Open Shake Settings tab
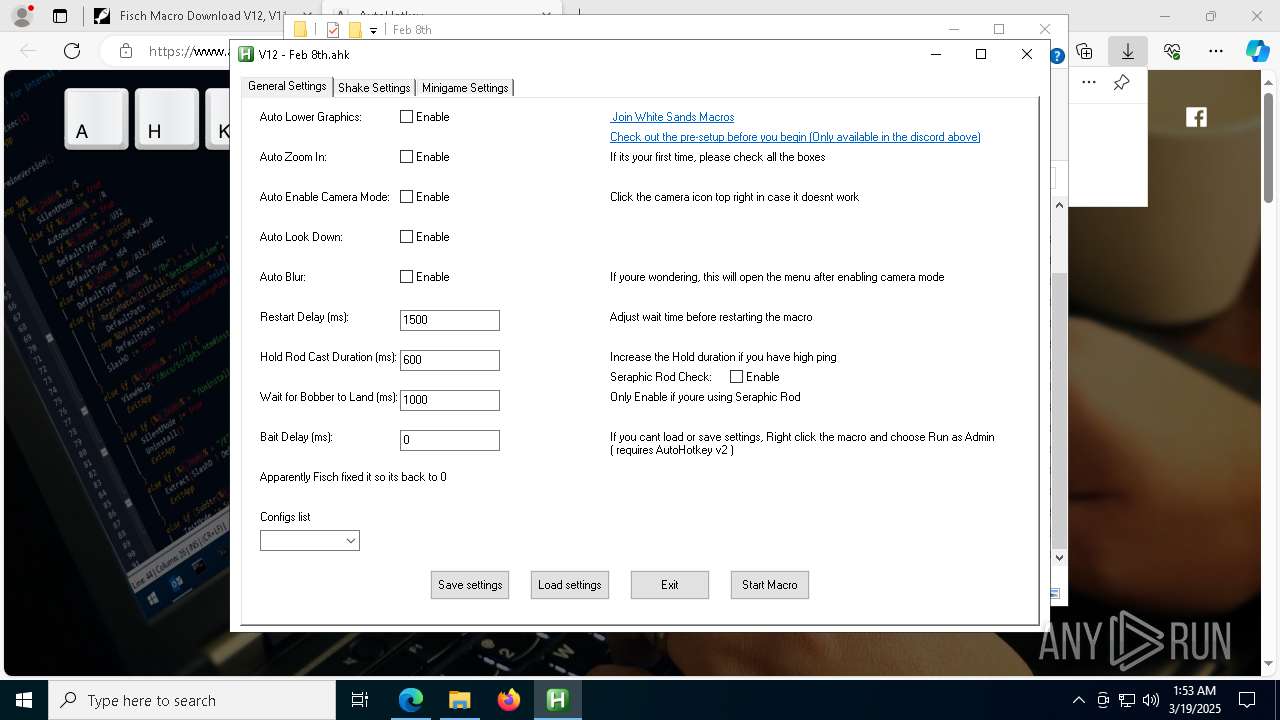The width and height of the screenshot is (1280, 720). click(x=374, y=88)
